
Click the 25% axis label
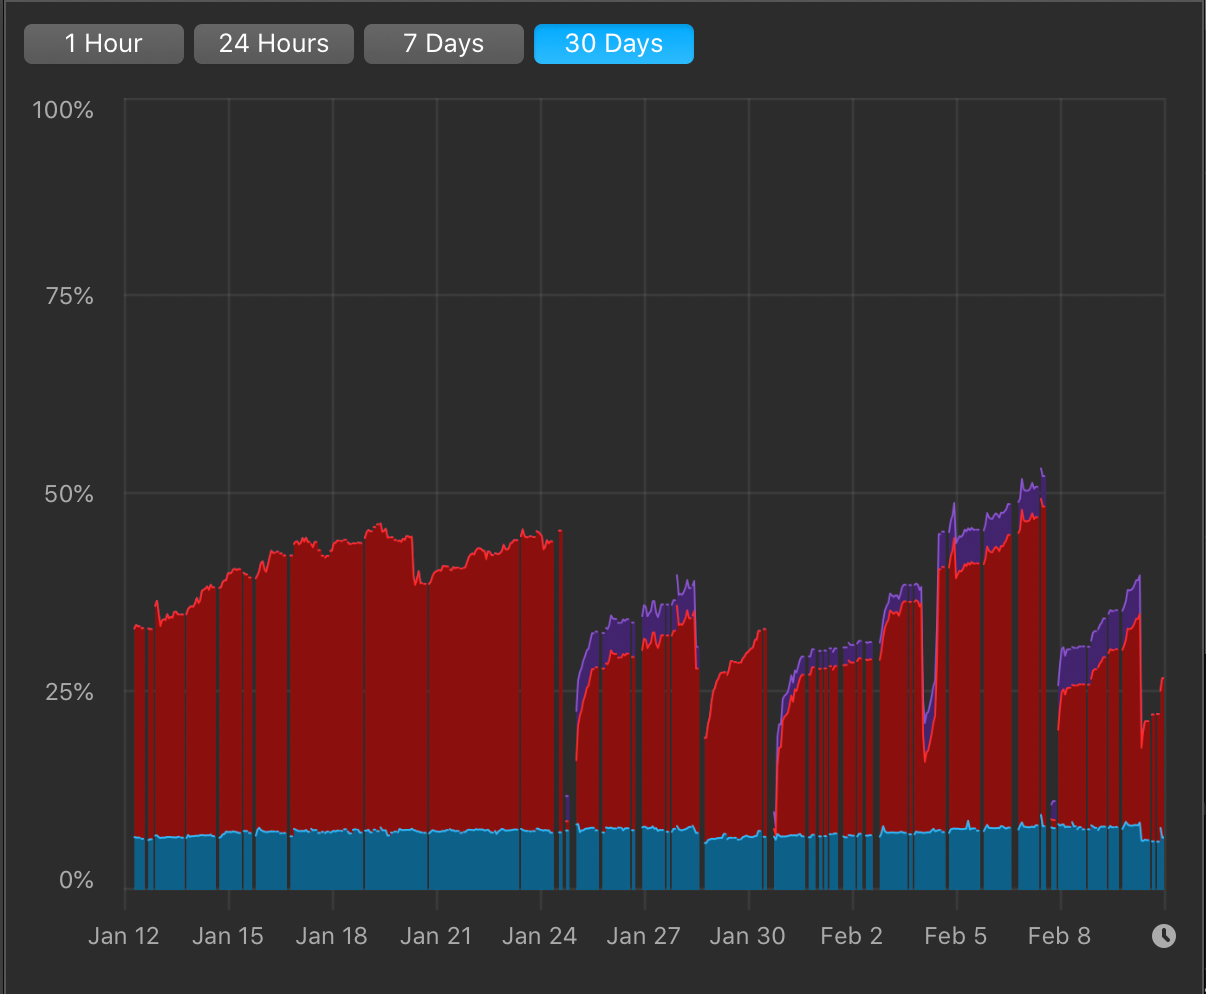tap(69, 691)
